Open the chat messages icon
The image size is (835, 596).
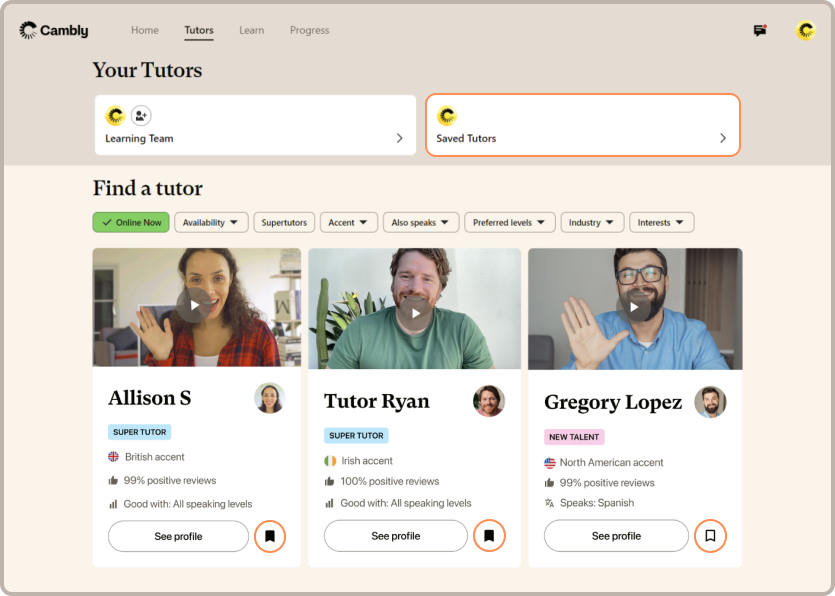point(760,31)
